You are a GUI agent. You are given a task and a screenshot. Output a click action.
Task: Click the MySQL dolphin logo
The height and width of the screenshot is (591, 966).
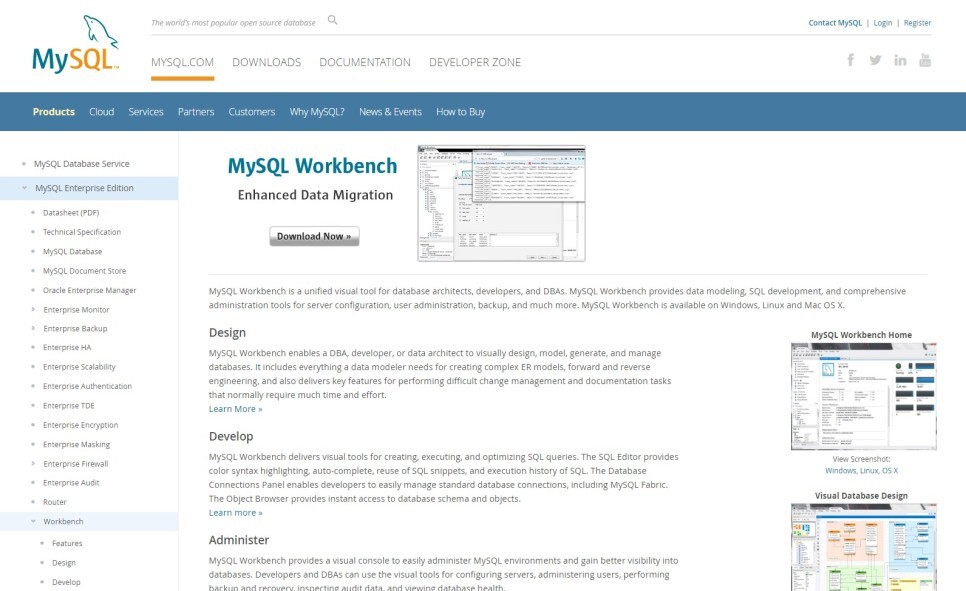[75, 44]
